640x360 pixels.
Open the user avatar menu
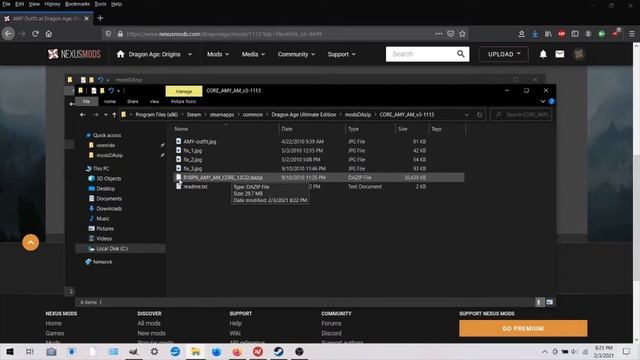578,54
